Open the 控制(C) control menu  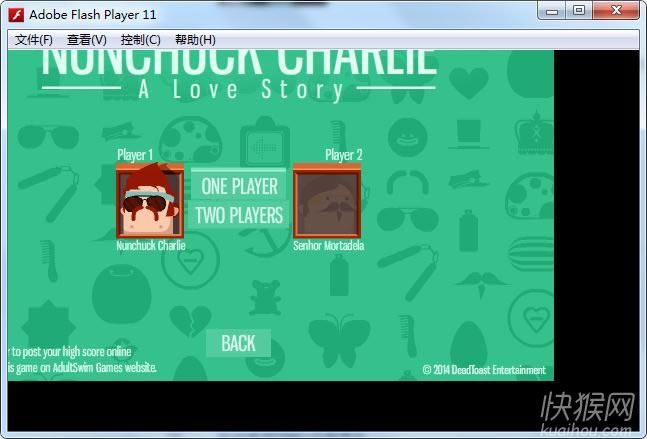click(140, 40)
